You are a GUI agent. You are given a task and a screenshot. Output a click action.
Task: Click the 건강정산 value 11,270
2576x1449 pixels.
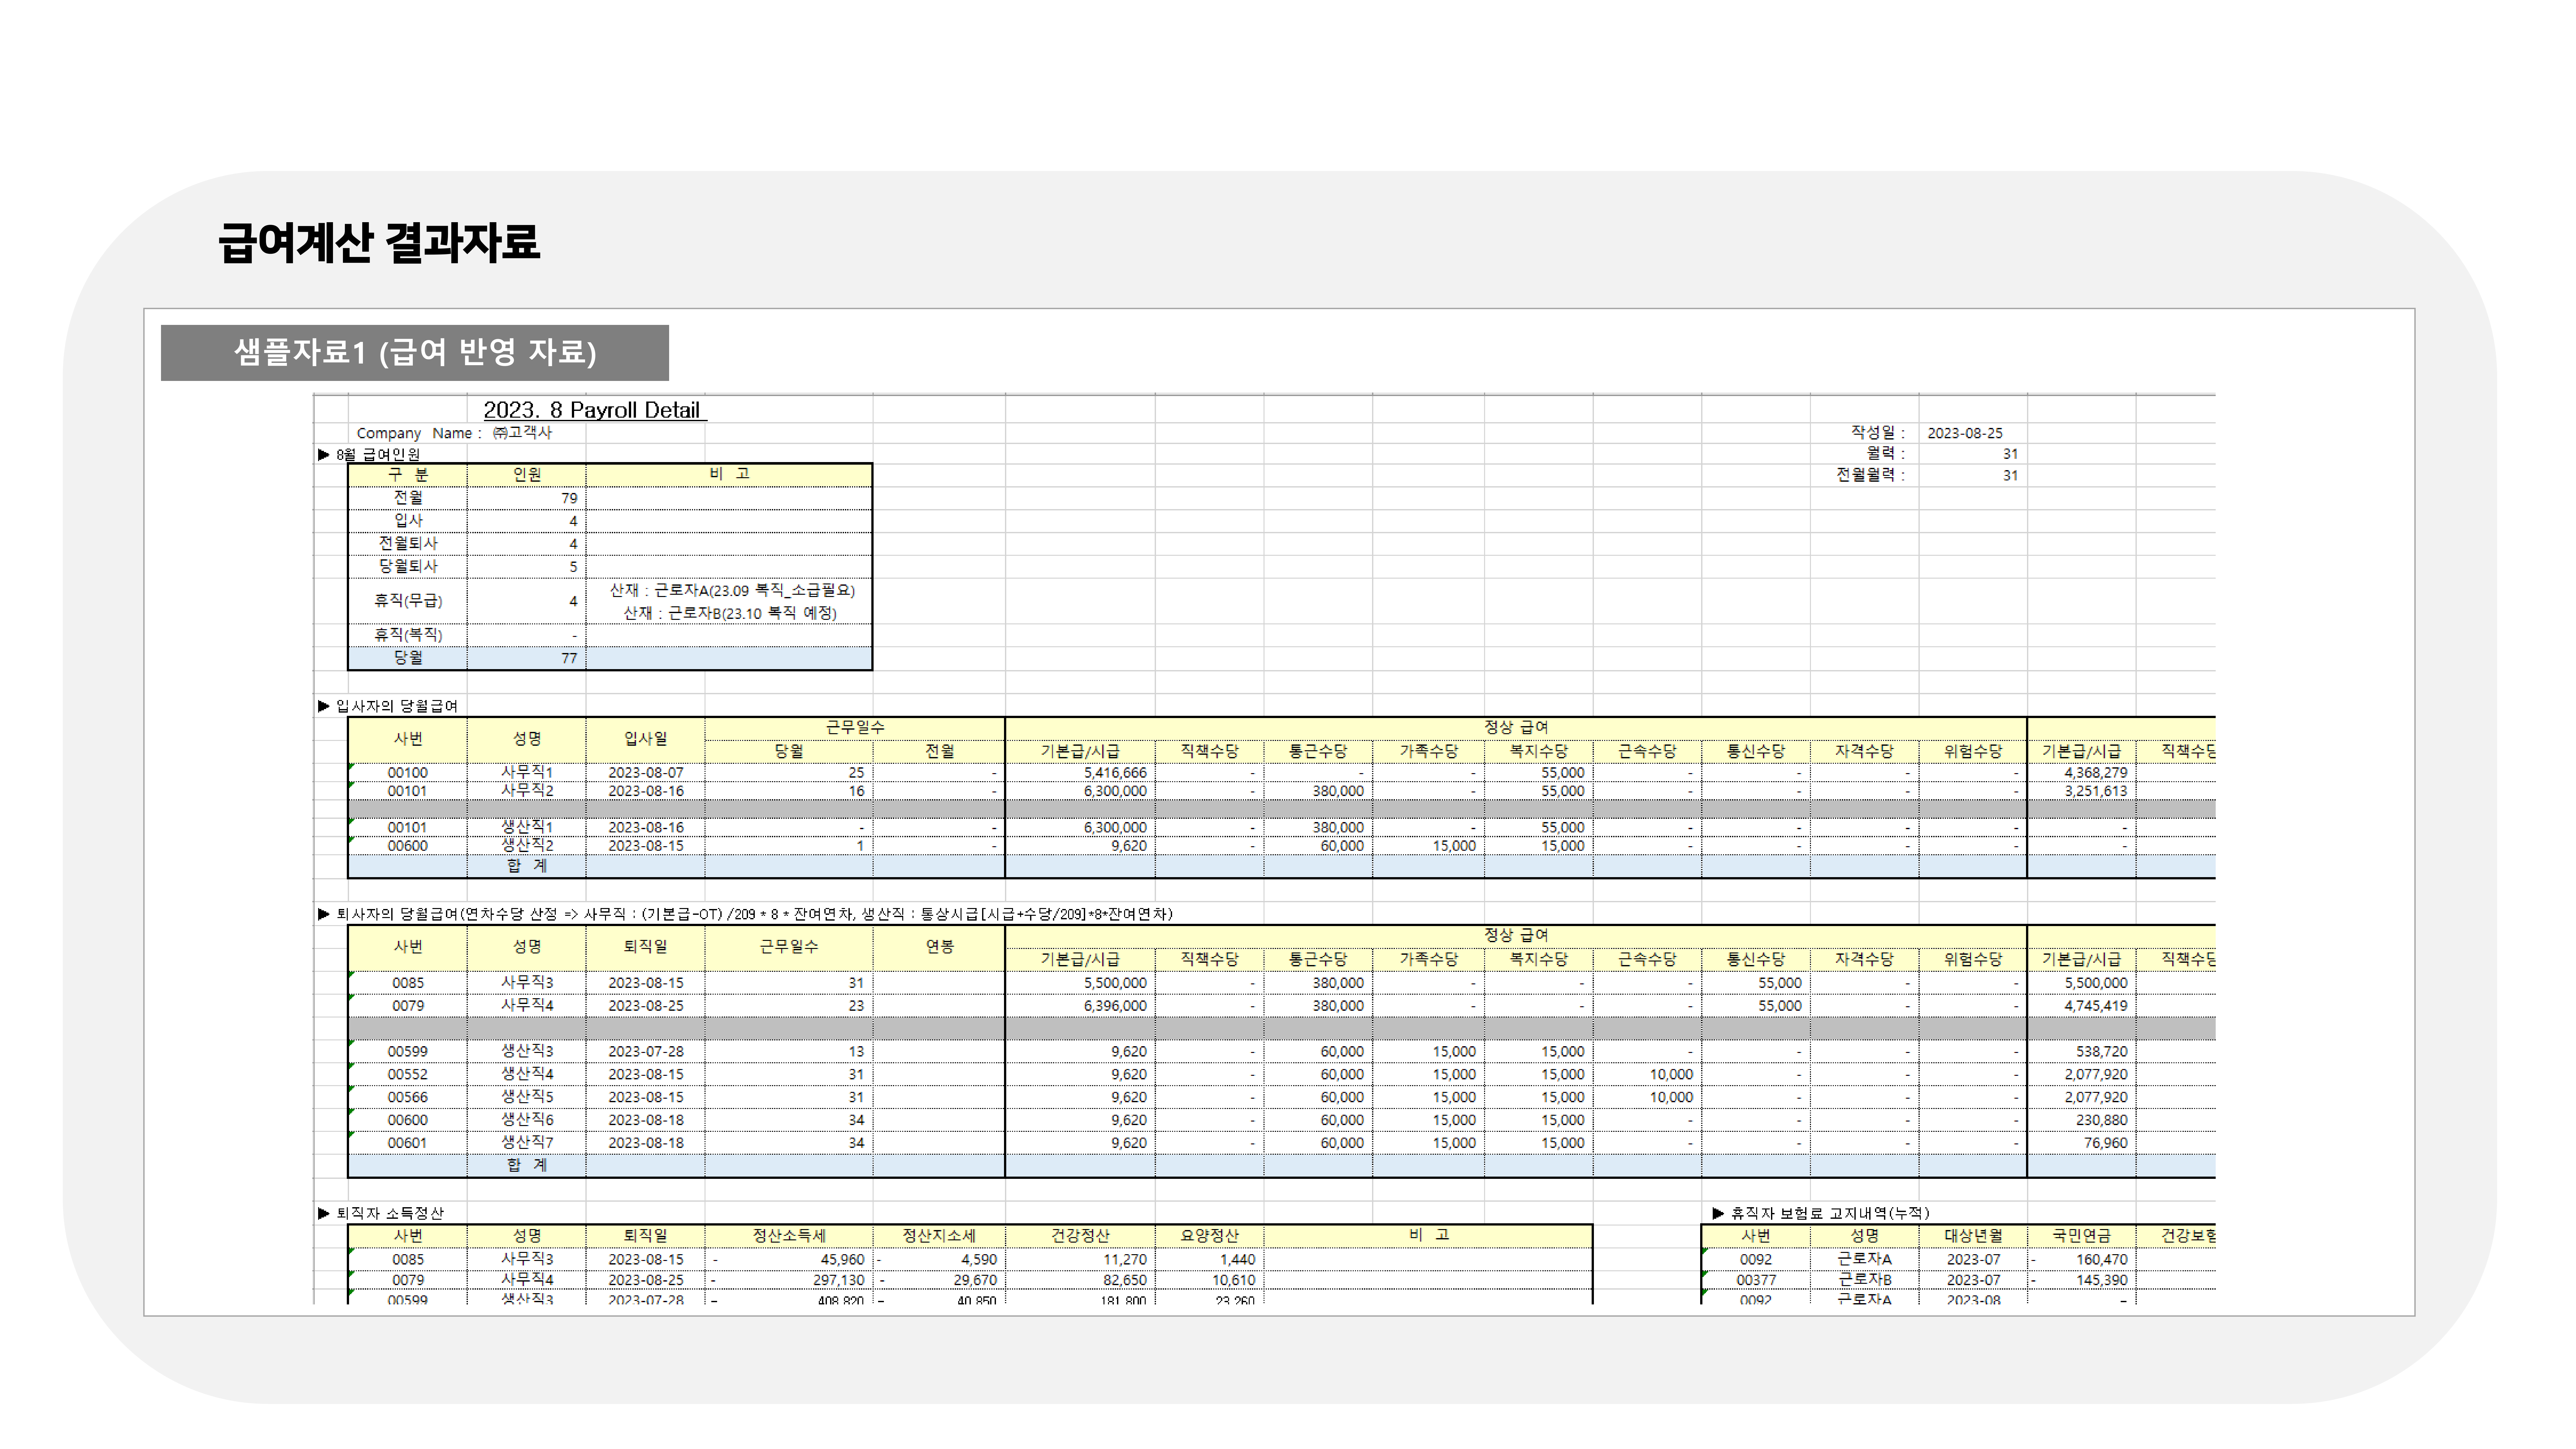(1125, 1260)
